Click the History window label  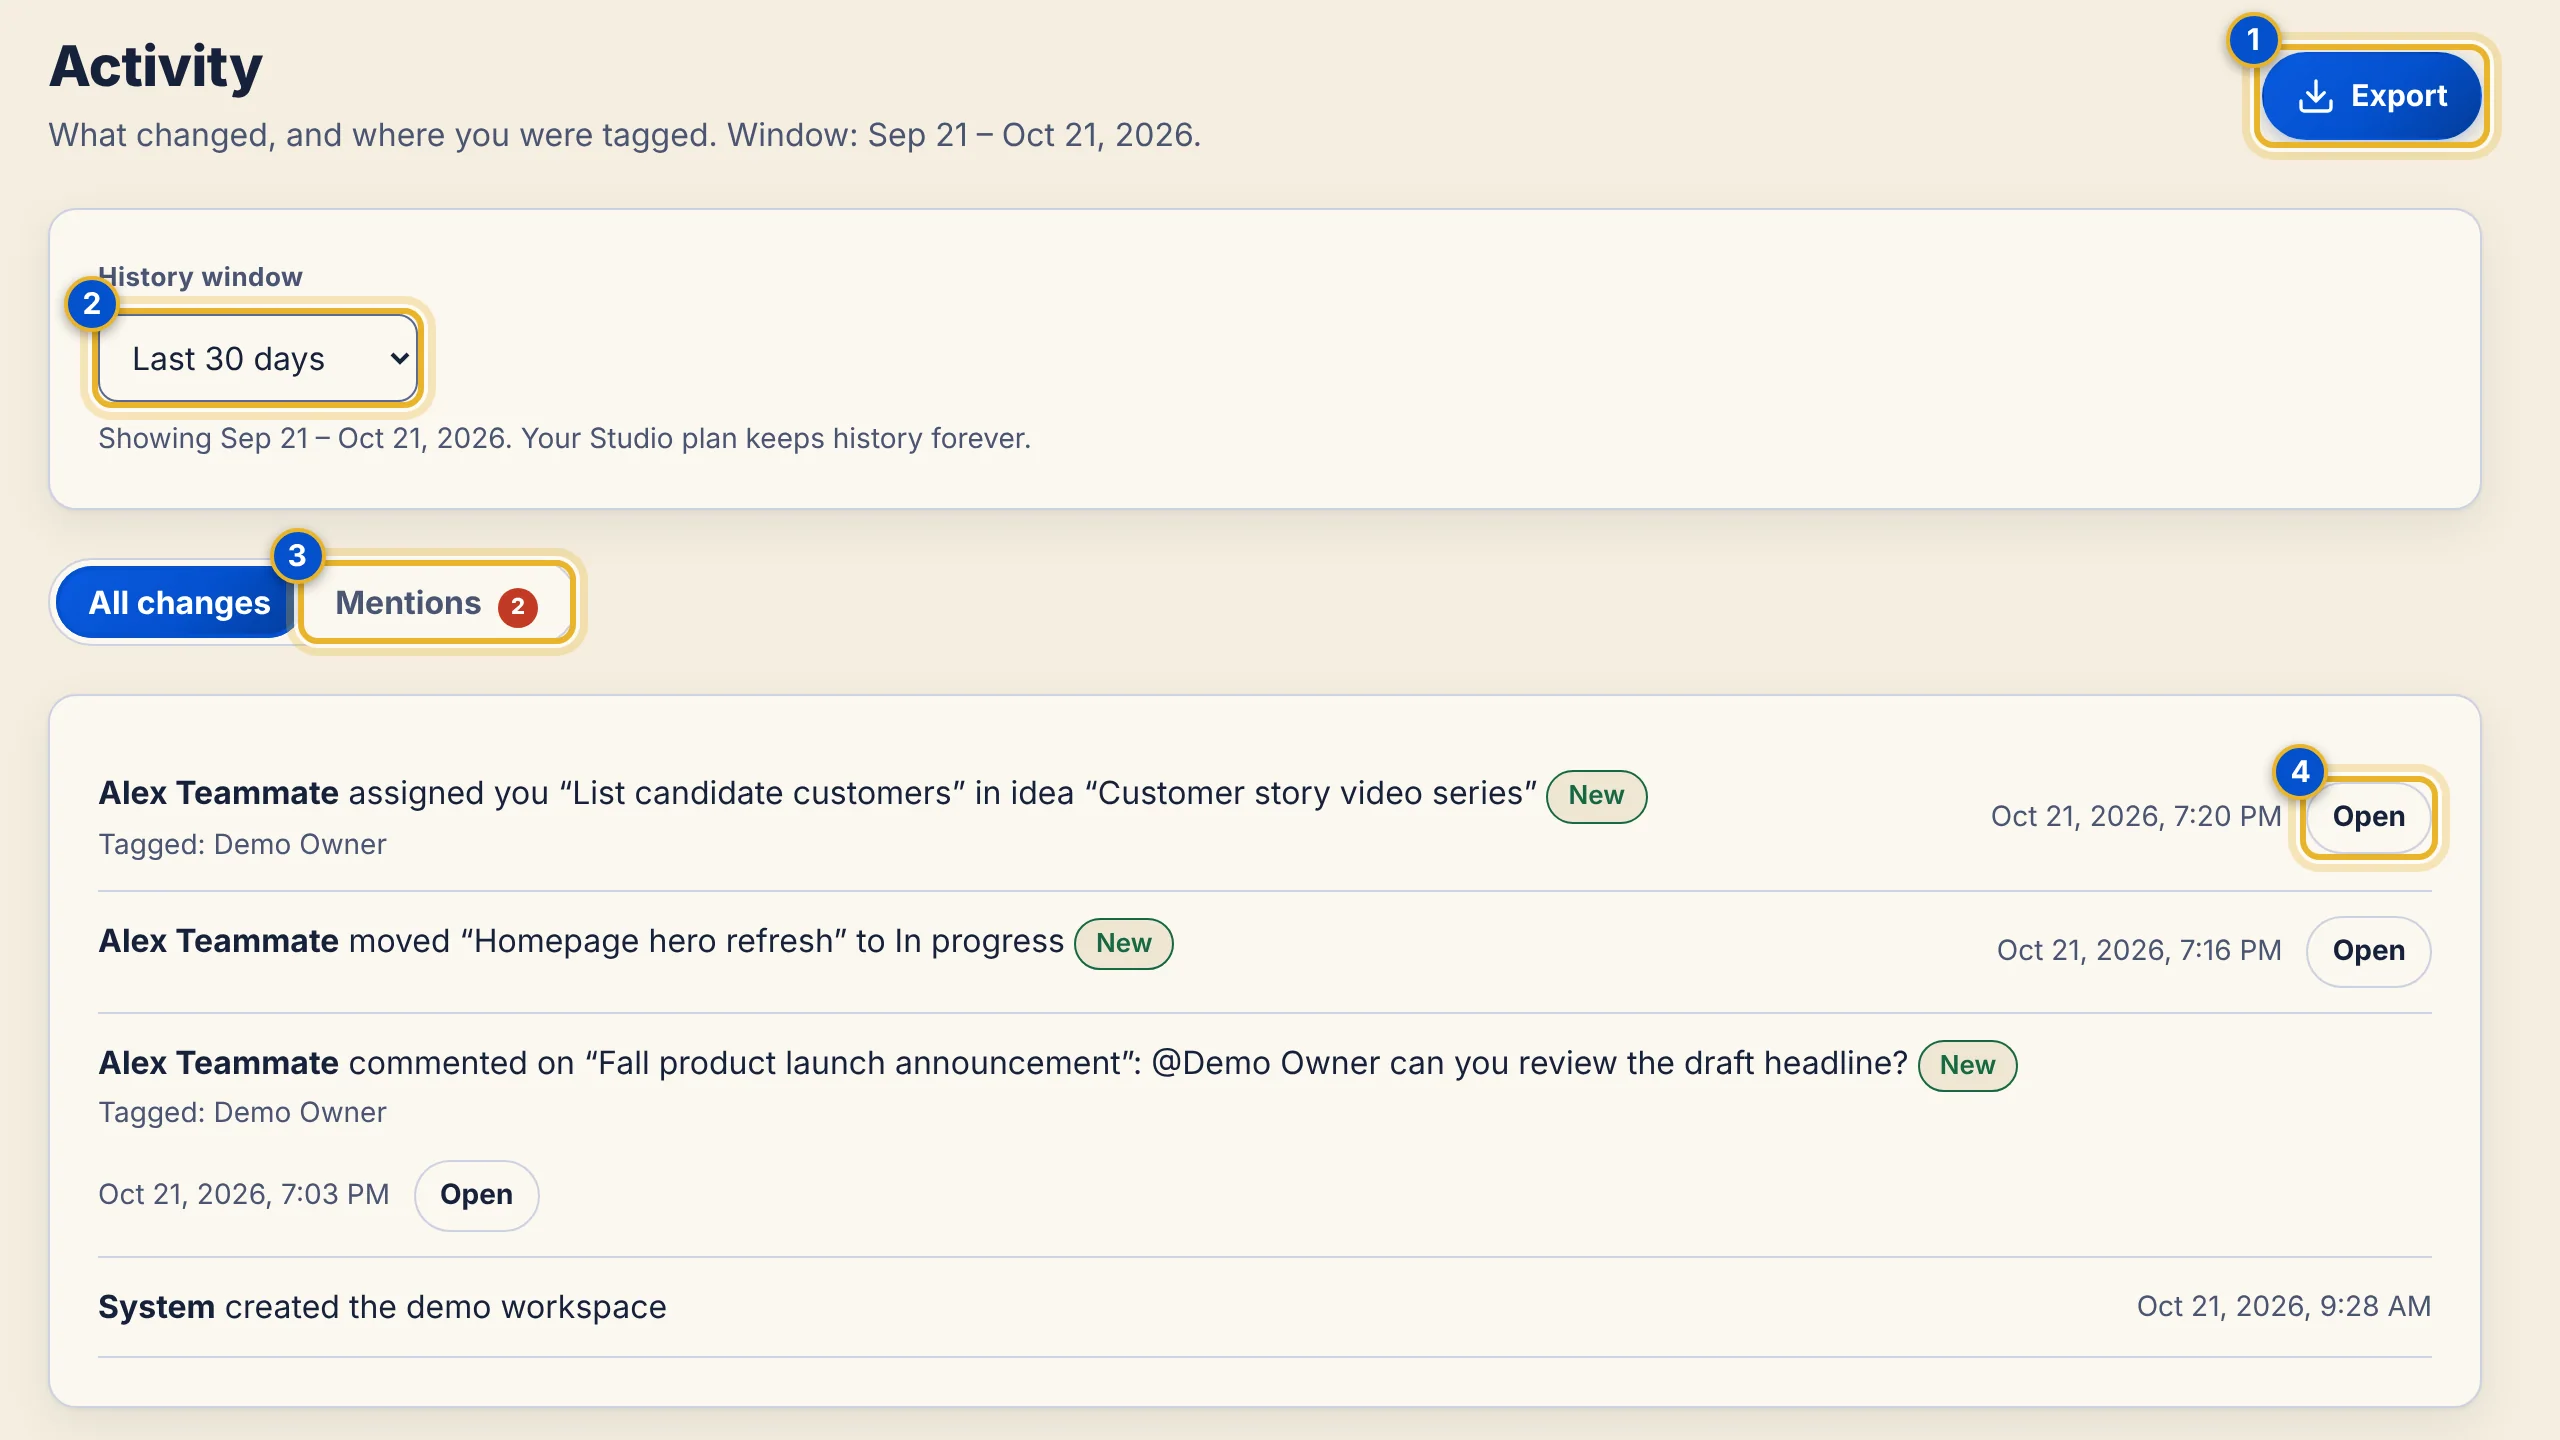coord(200,276)
